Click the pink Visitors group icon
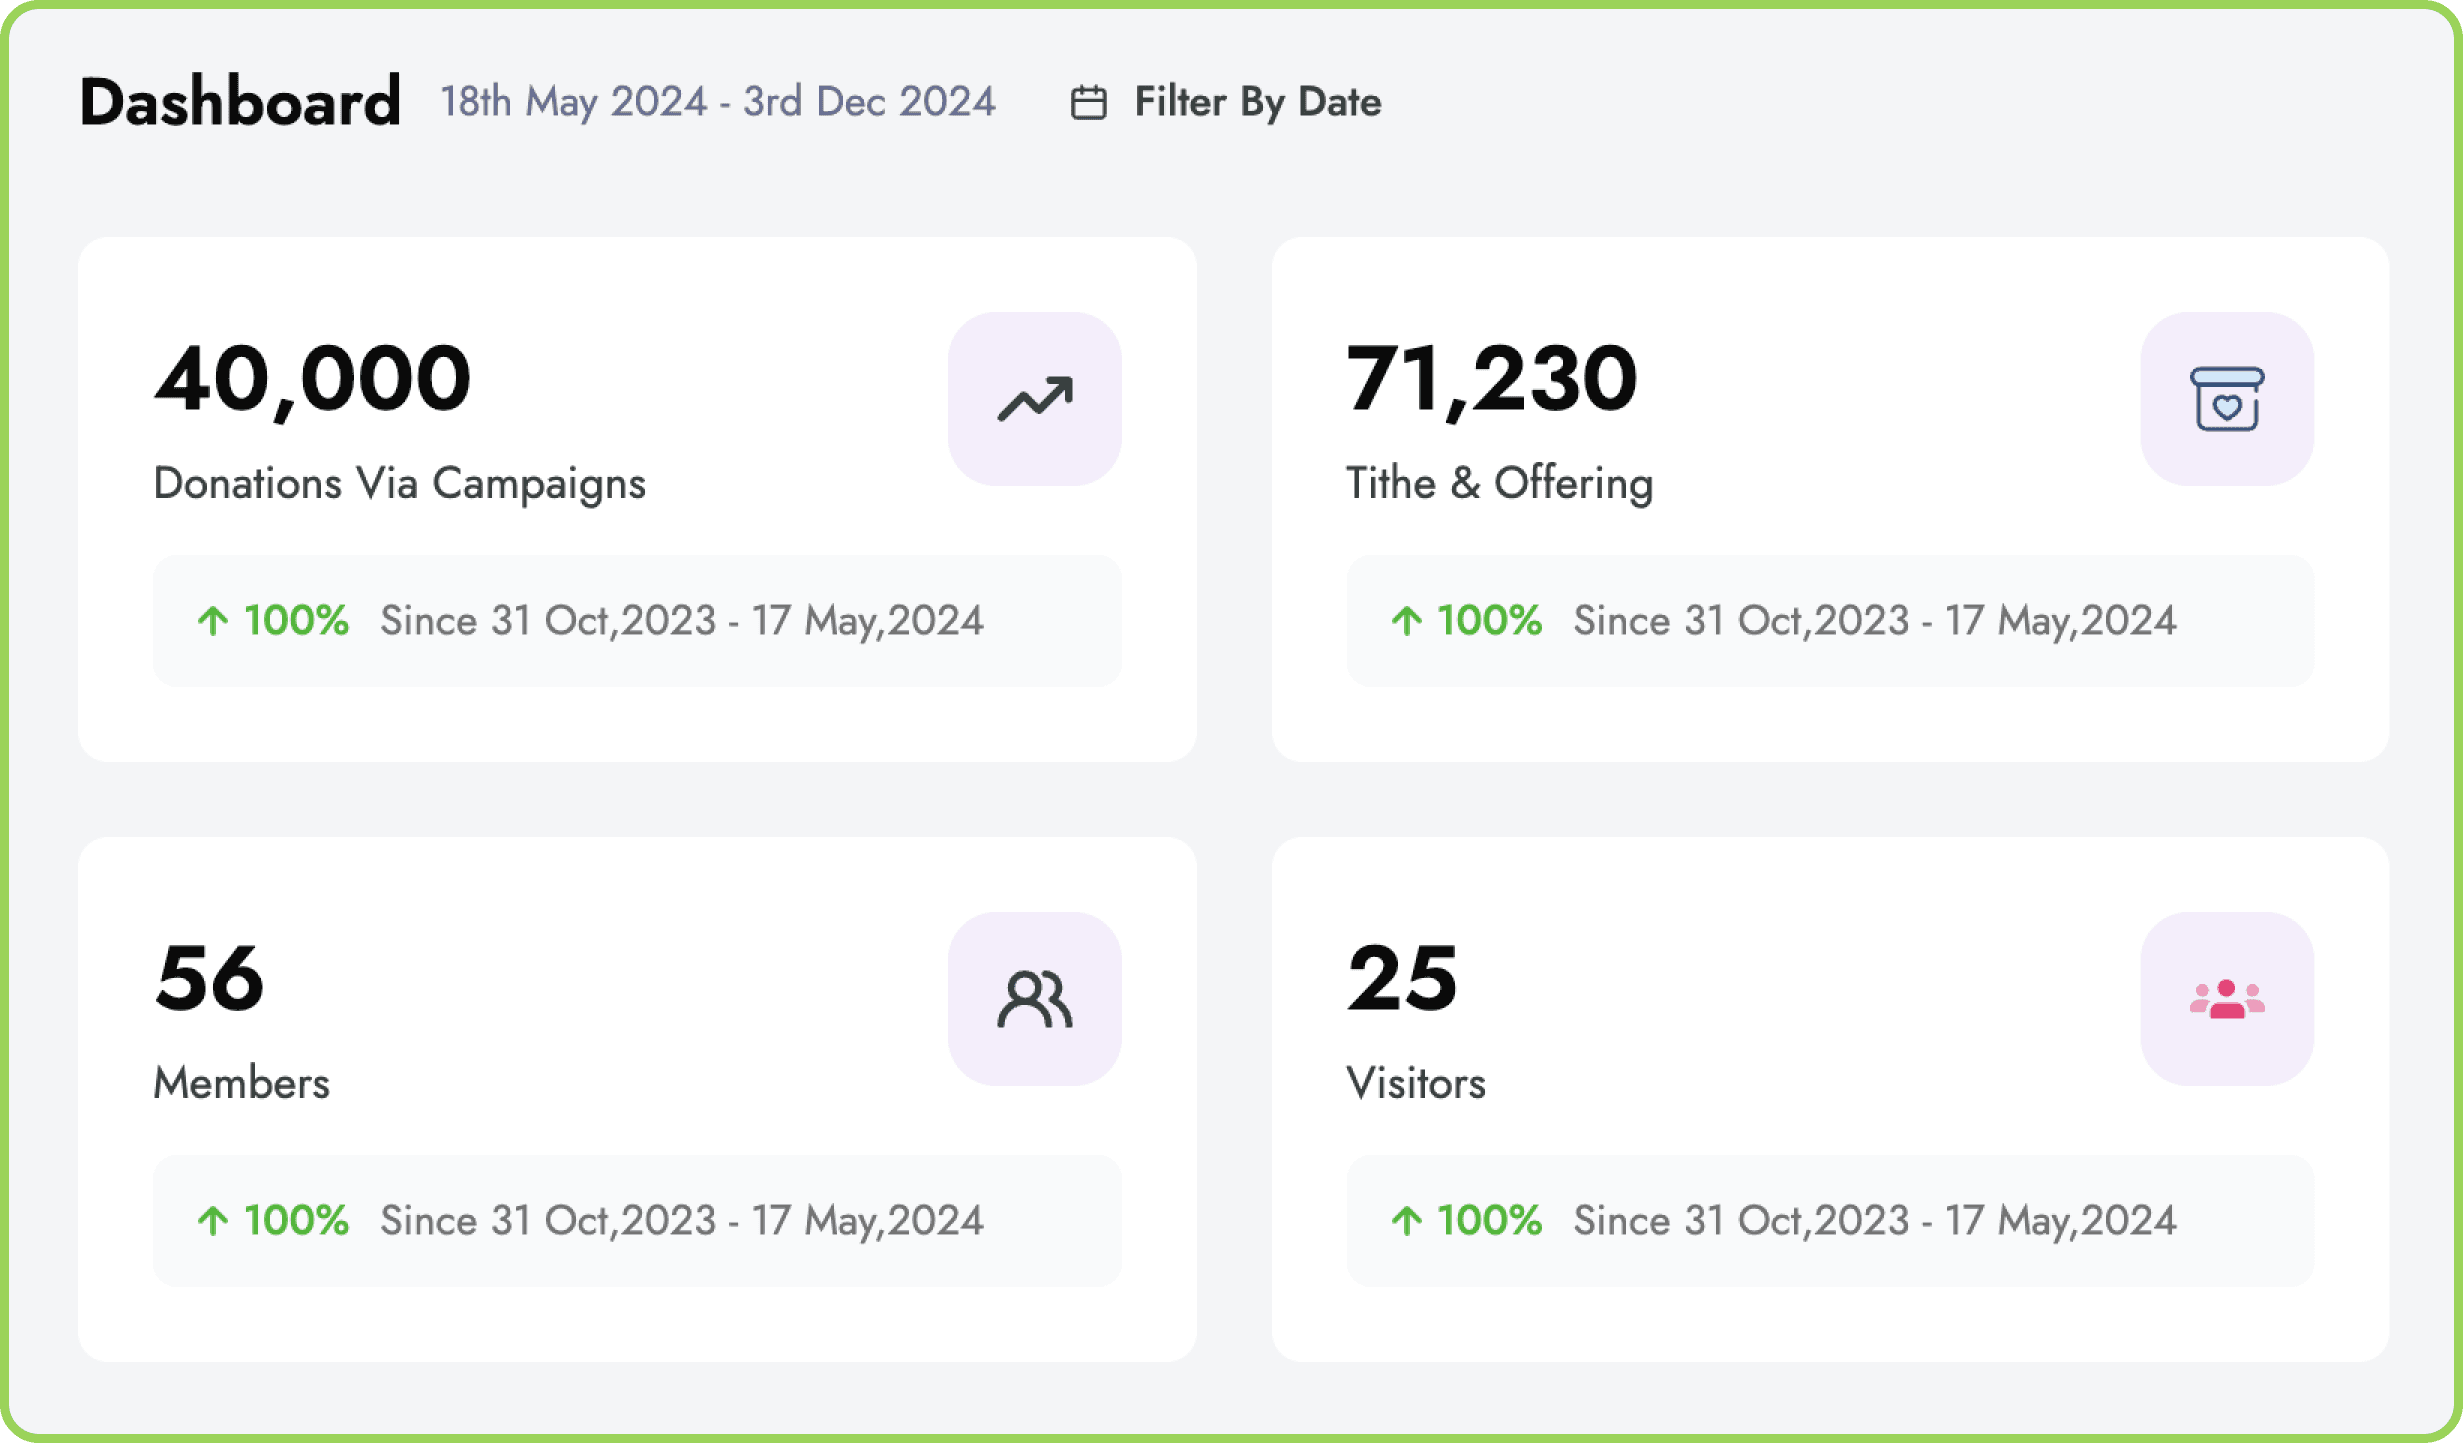The height and width of the screenshot is (1443, 2463). point(2226,999)
